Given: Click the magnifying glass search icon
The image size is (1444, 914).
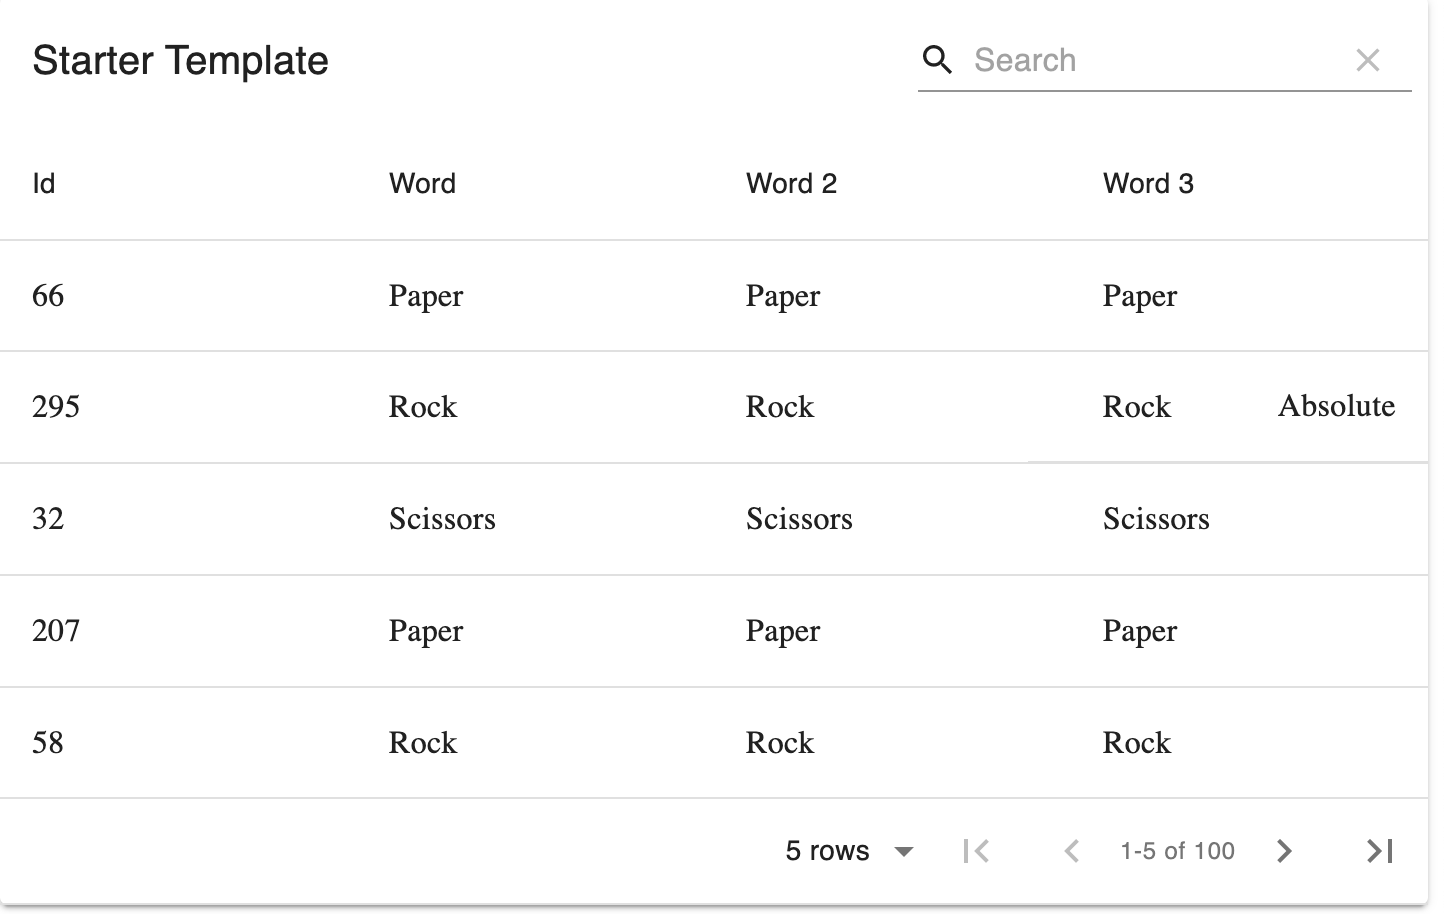Looking at the screenshot, I should [x=937, y=60].
